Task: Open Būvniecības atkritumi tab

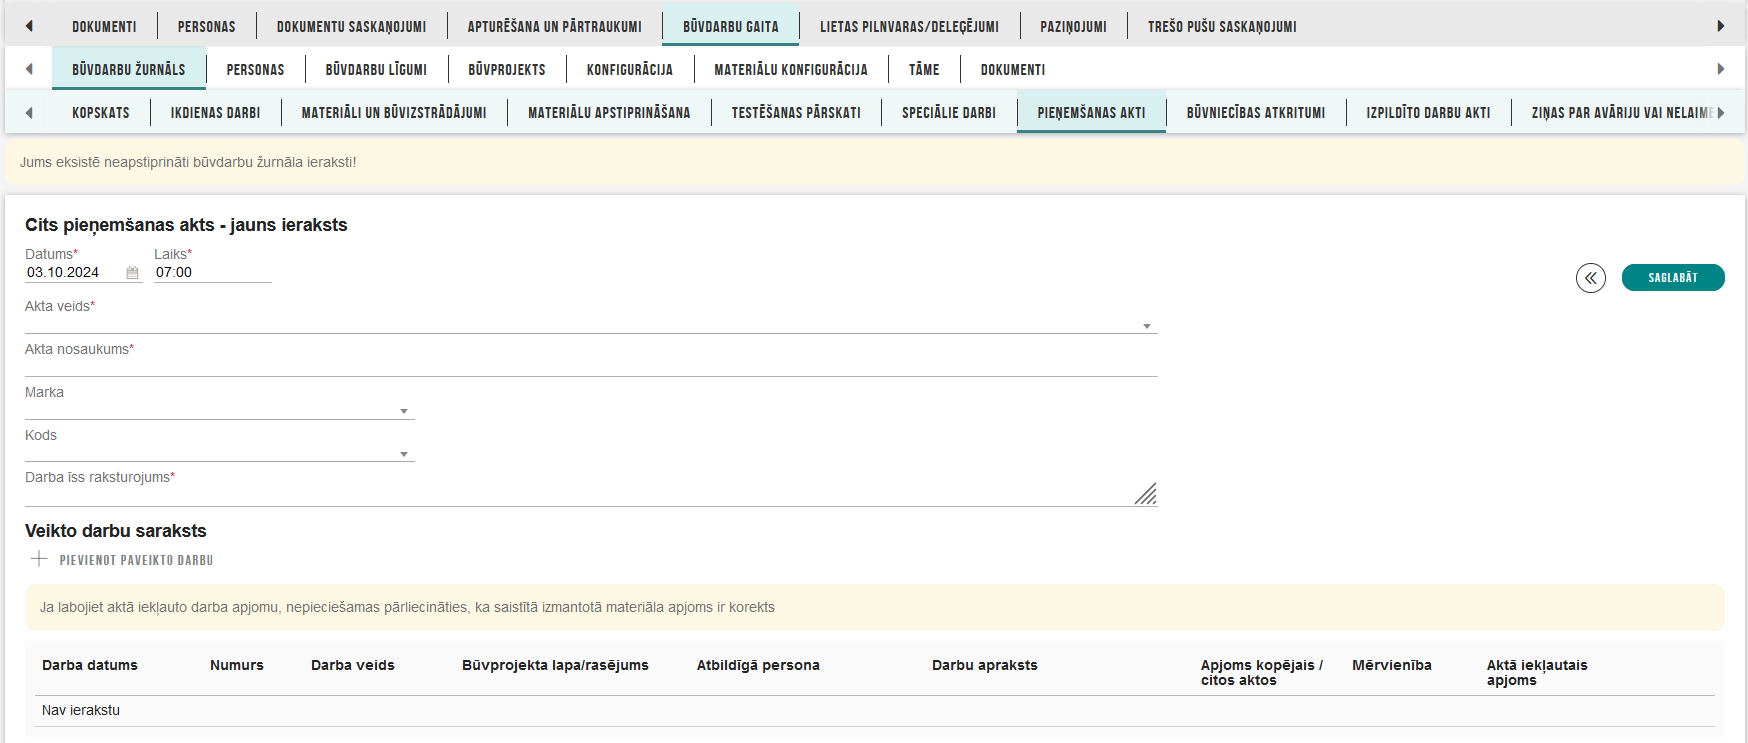Action: (1256, 112)
